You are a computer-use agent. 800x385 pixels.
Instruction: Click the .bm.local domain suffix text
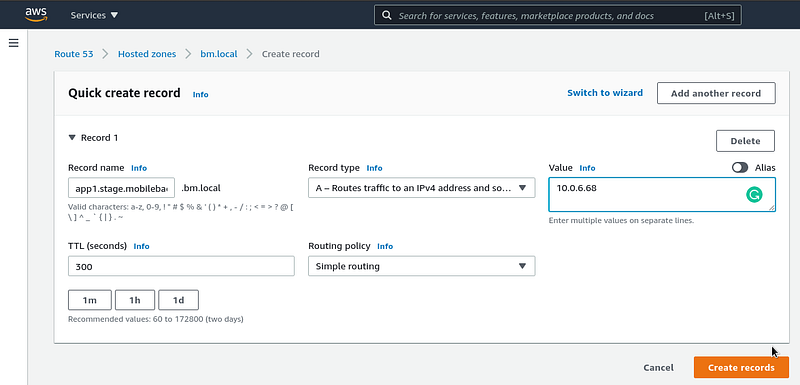201,188
